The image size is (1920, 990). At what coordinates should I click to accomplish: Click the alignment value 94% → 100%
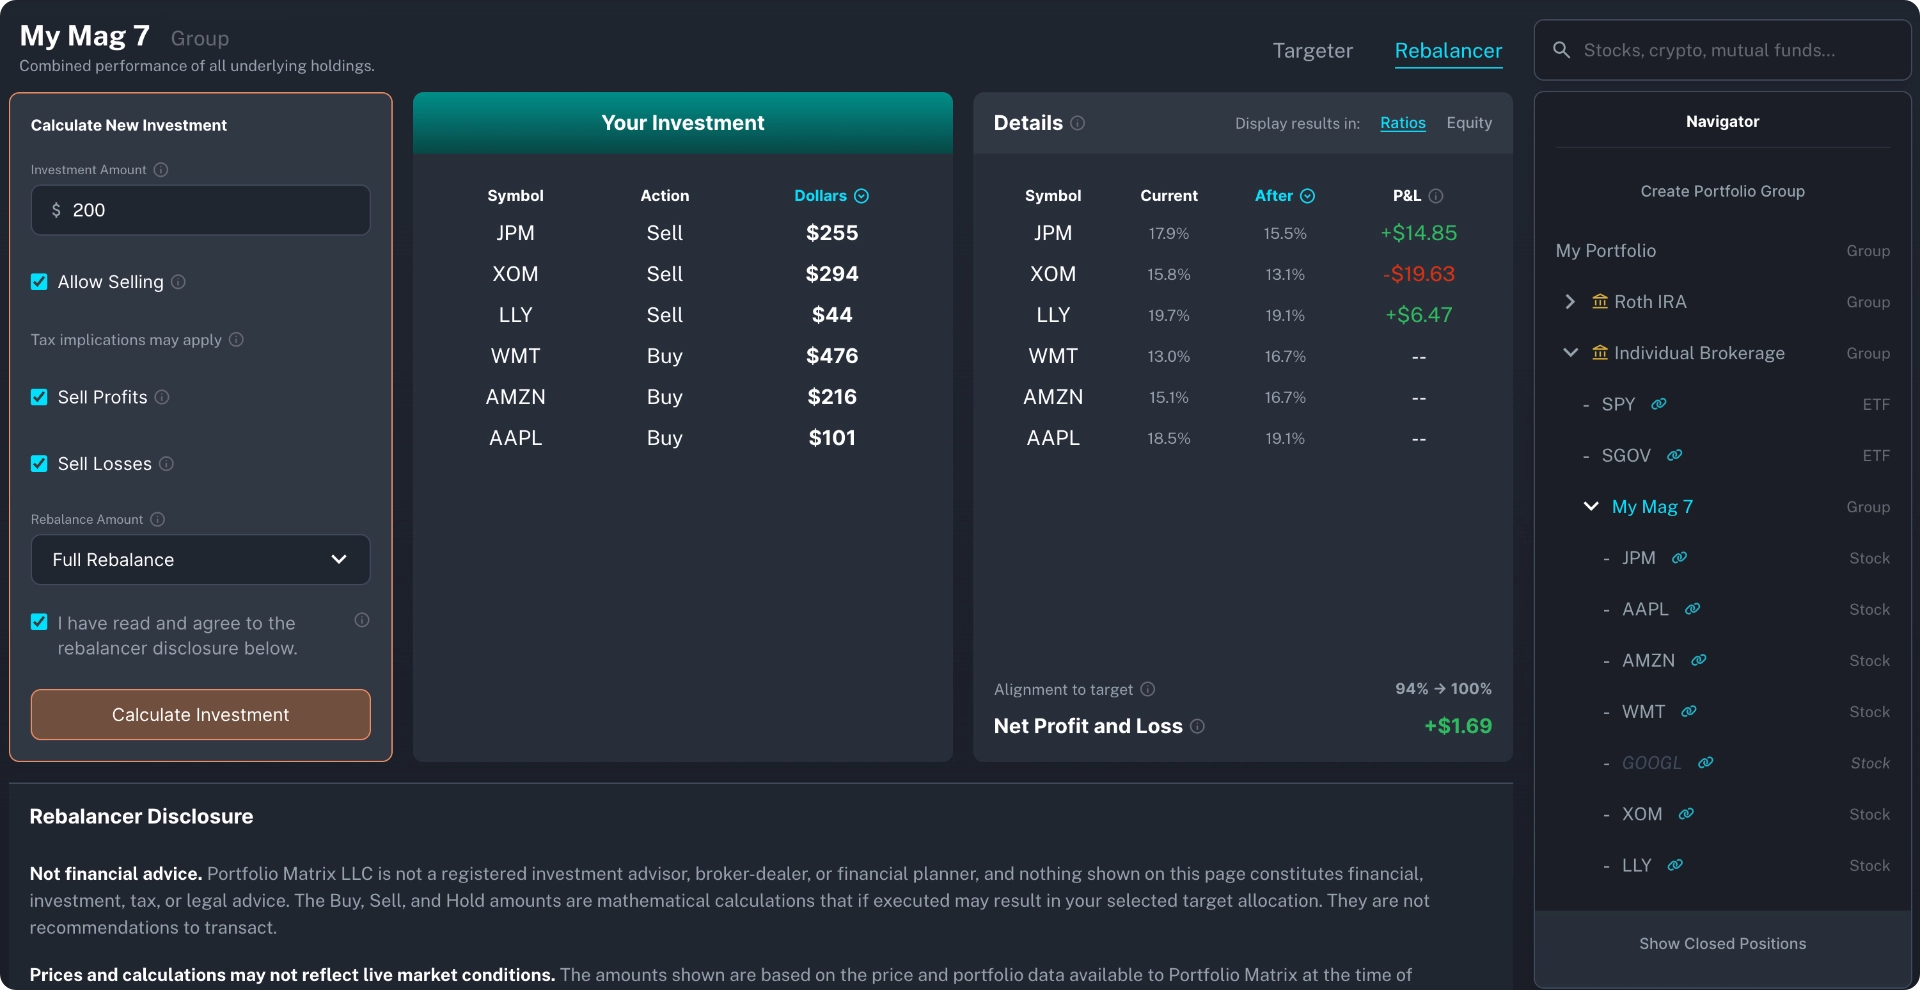[x=1443, y=689]
